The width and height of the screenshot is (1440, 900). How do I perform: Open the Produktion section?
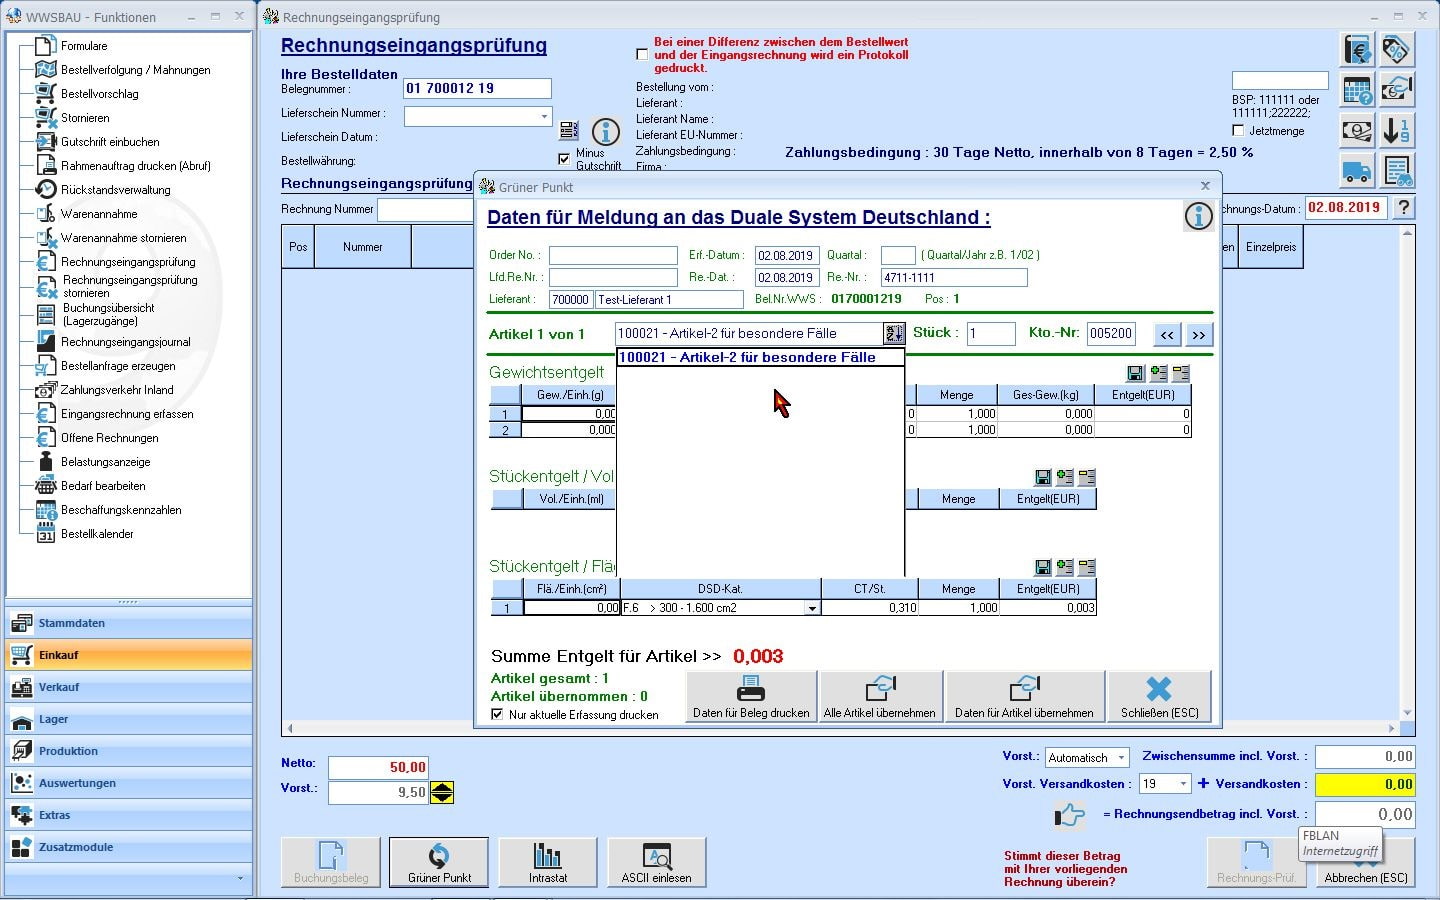point(129,751)
